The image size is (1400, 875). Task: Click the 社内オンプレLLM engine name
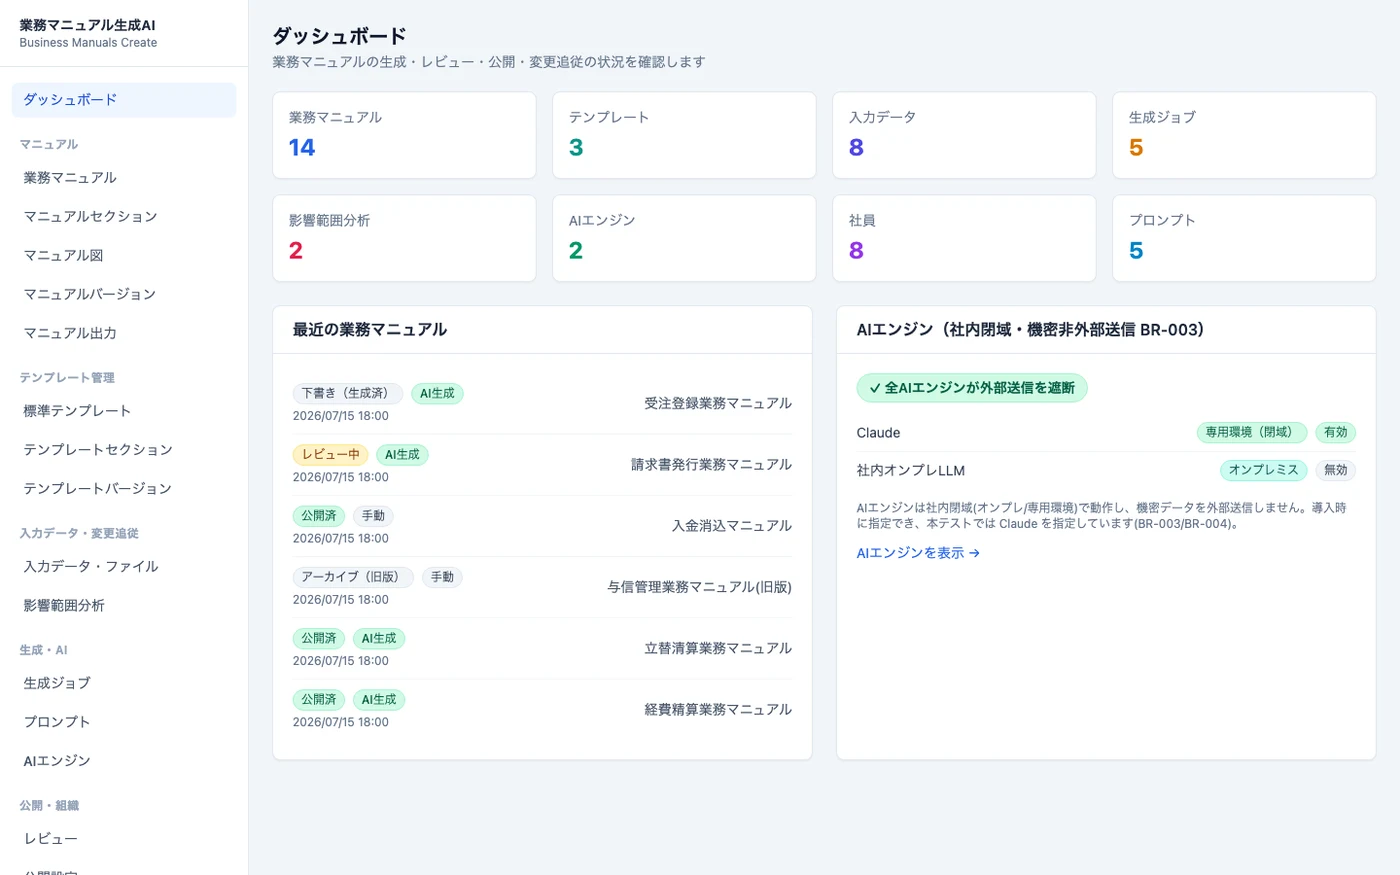[911, 471]
